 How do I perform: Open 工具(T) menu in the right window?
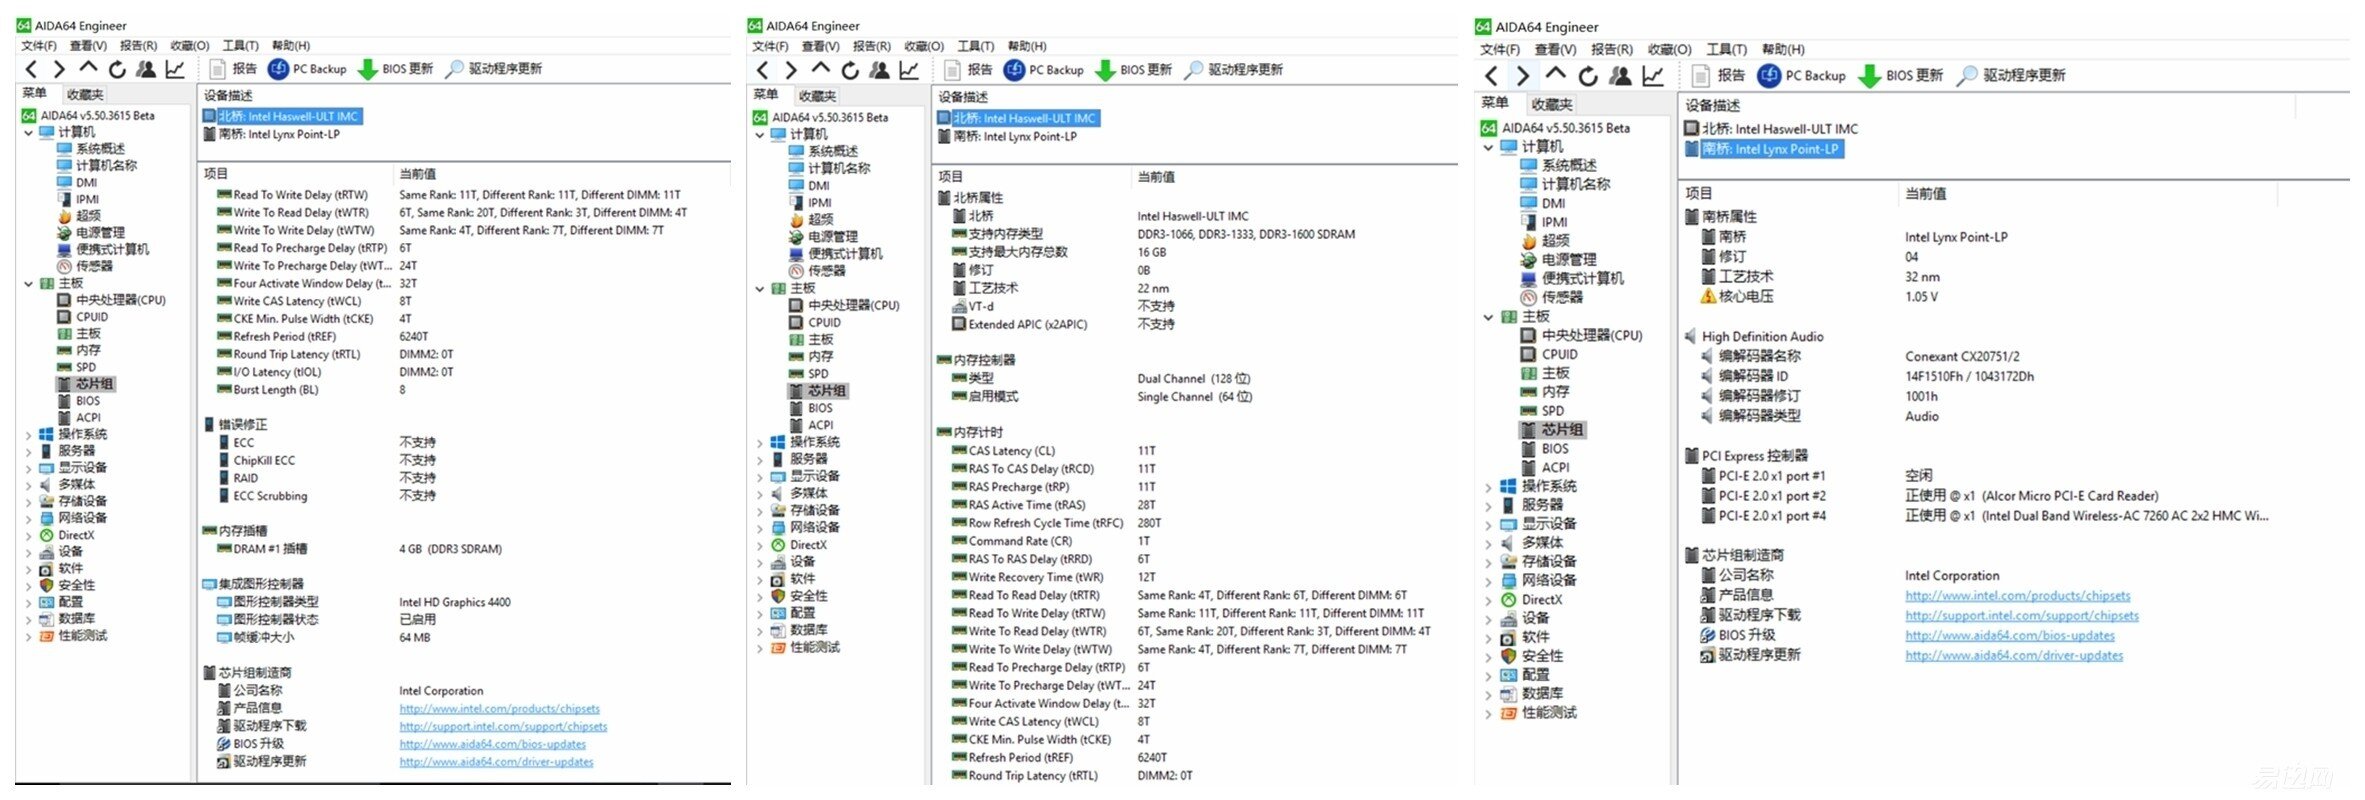tap(1726, 49)
